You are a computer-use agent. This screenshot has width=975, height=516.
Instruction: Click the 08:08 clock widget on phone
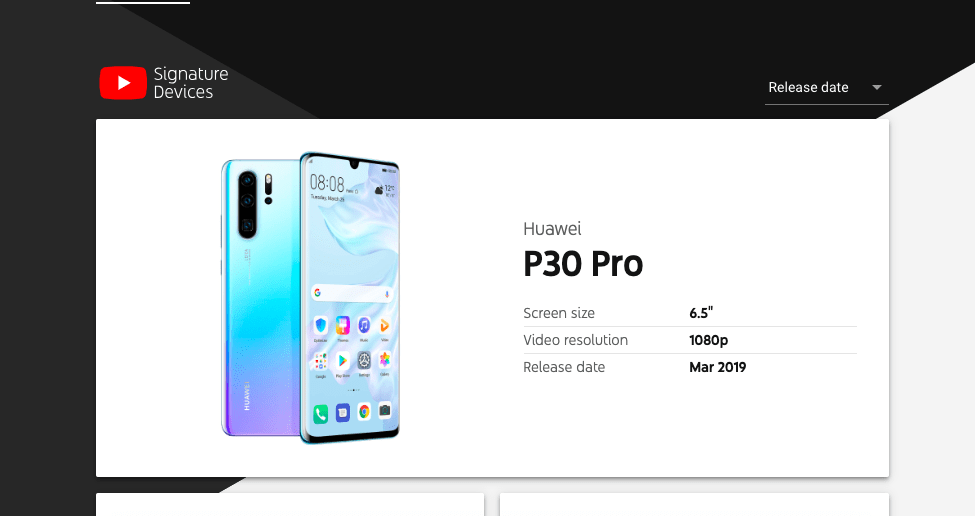(x=327, y=183)
